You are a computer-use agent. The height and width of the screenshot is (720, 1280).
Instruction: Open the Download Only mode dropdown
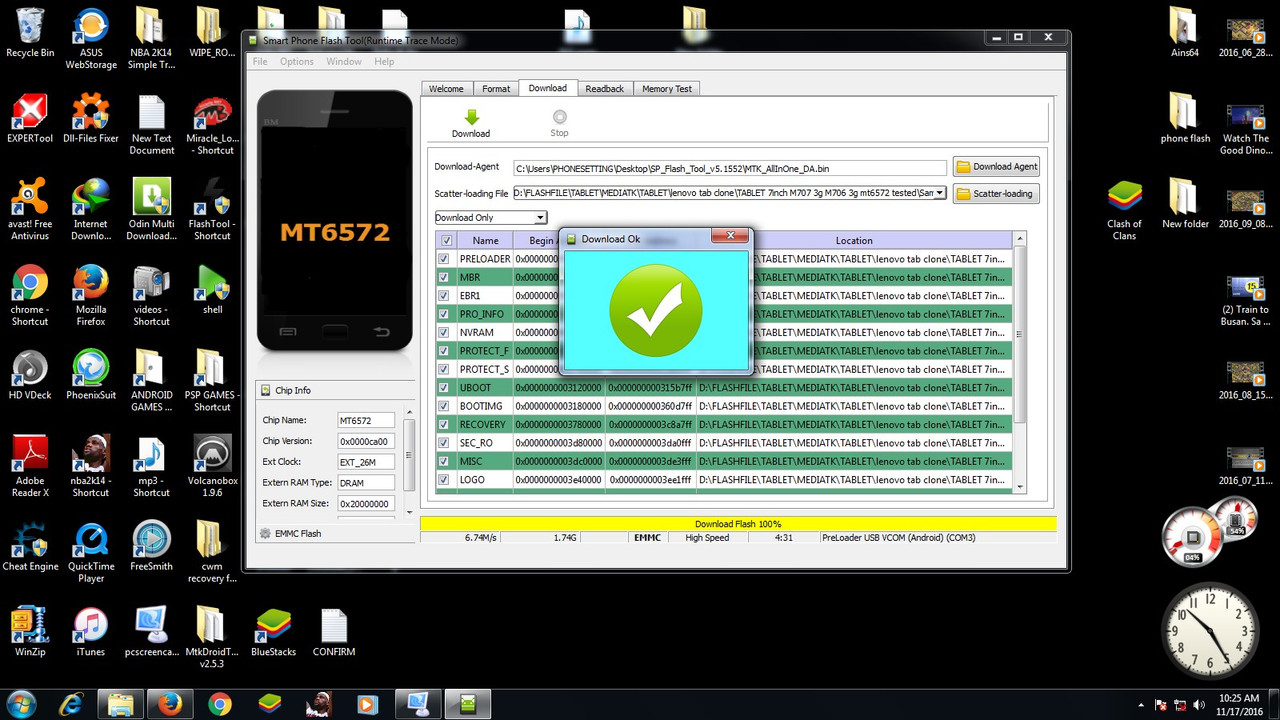pos(541,217)
